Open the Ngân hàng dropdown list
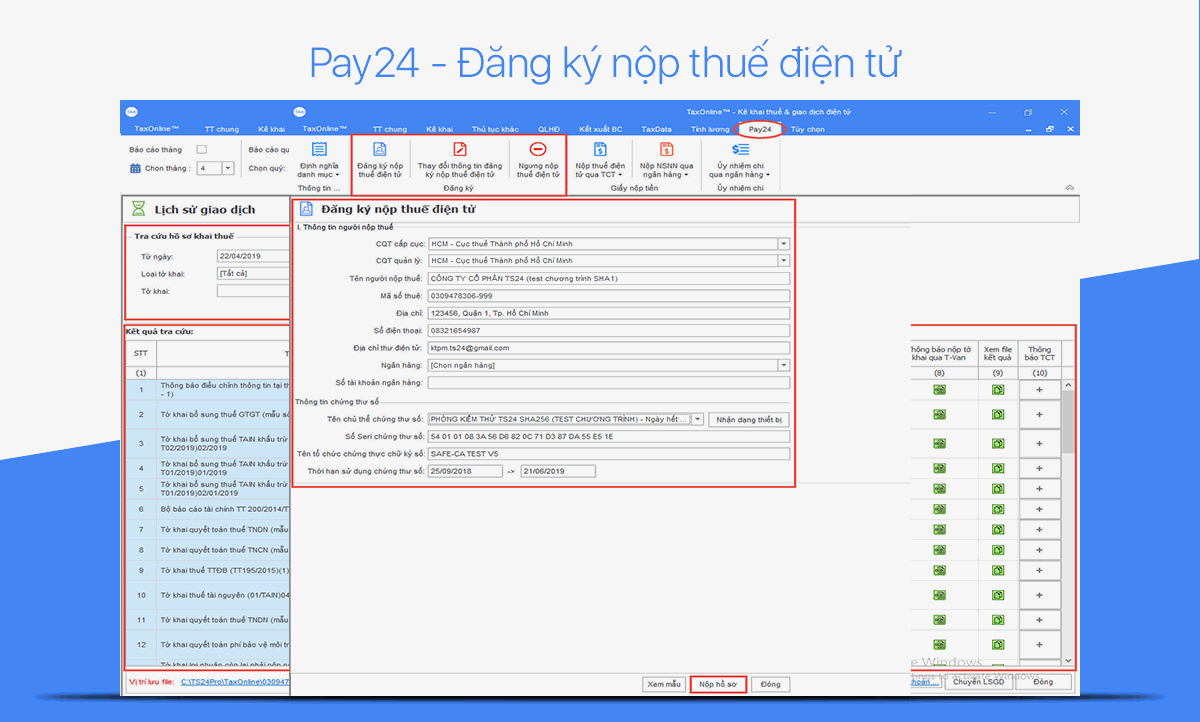 [x=783, y=365]
